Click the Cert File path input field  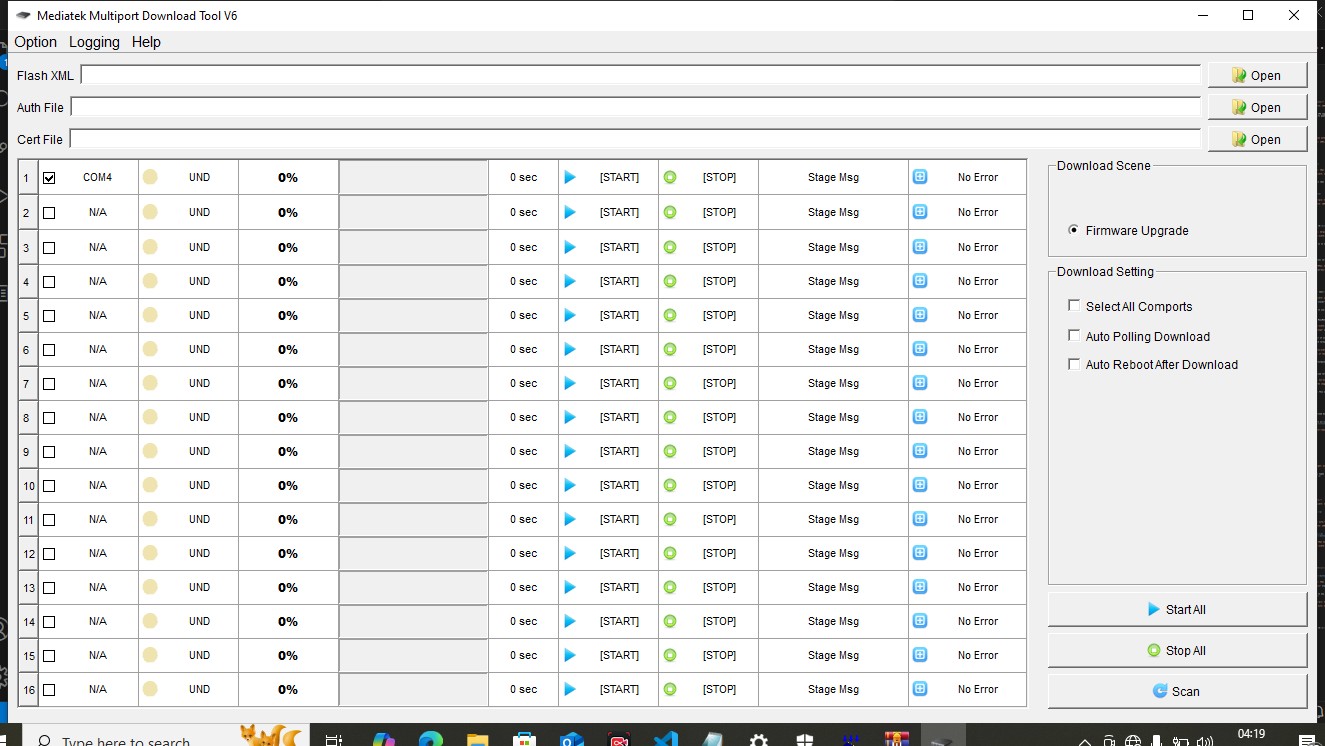point(635,139)
